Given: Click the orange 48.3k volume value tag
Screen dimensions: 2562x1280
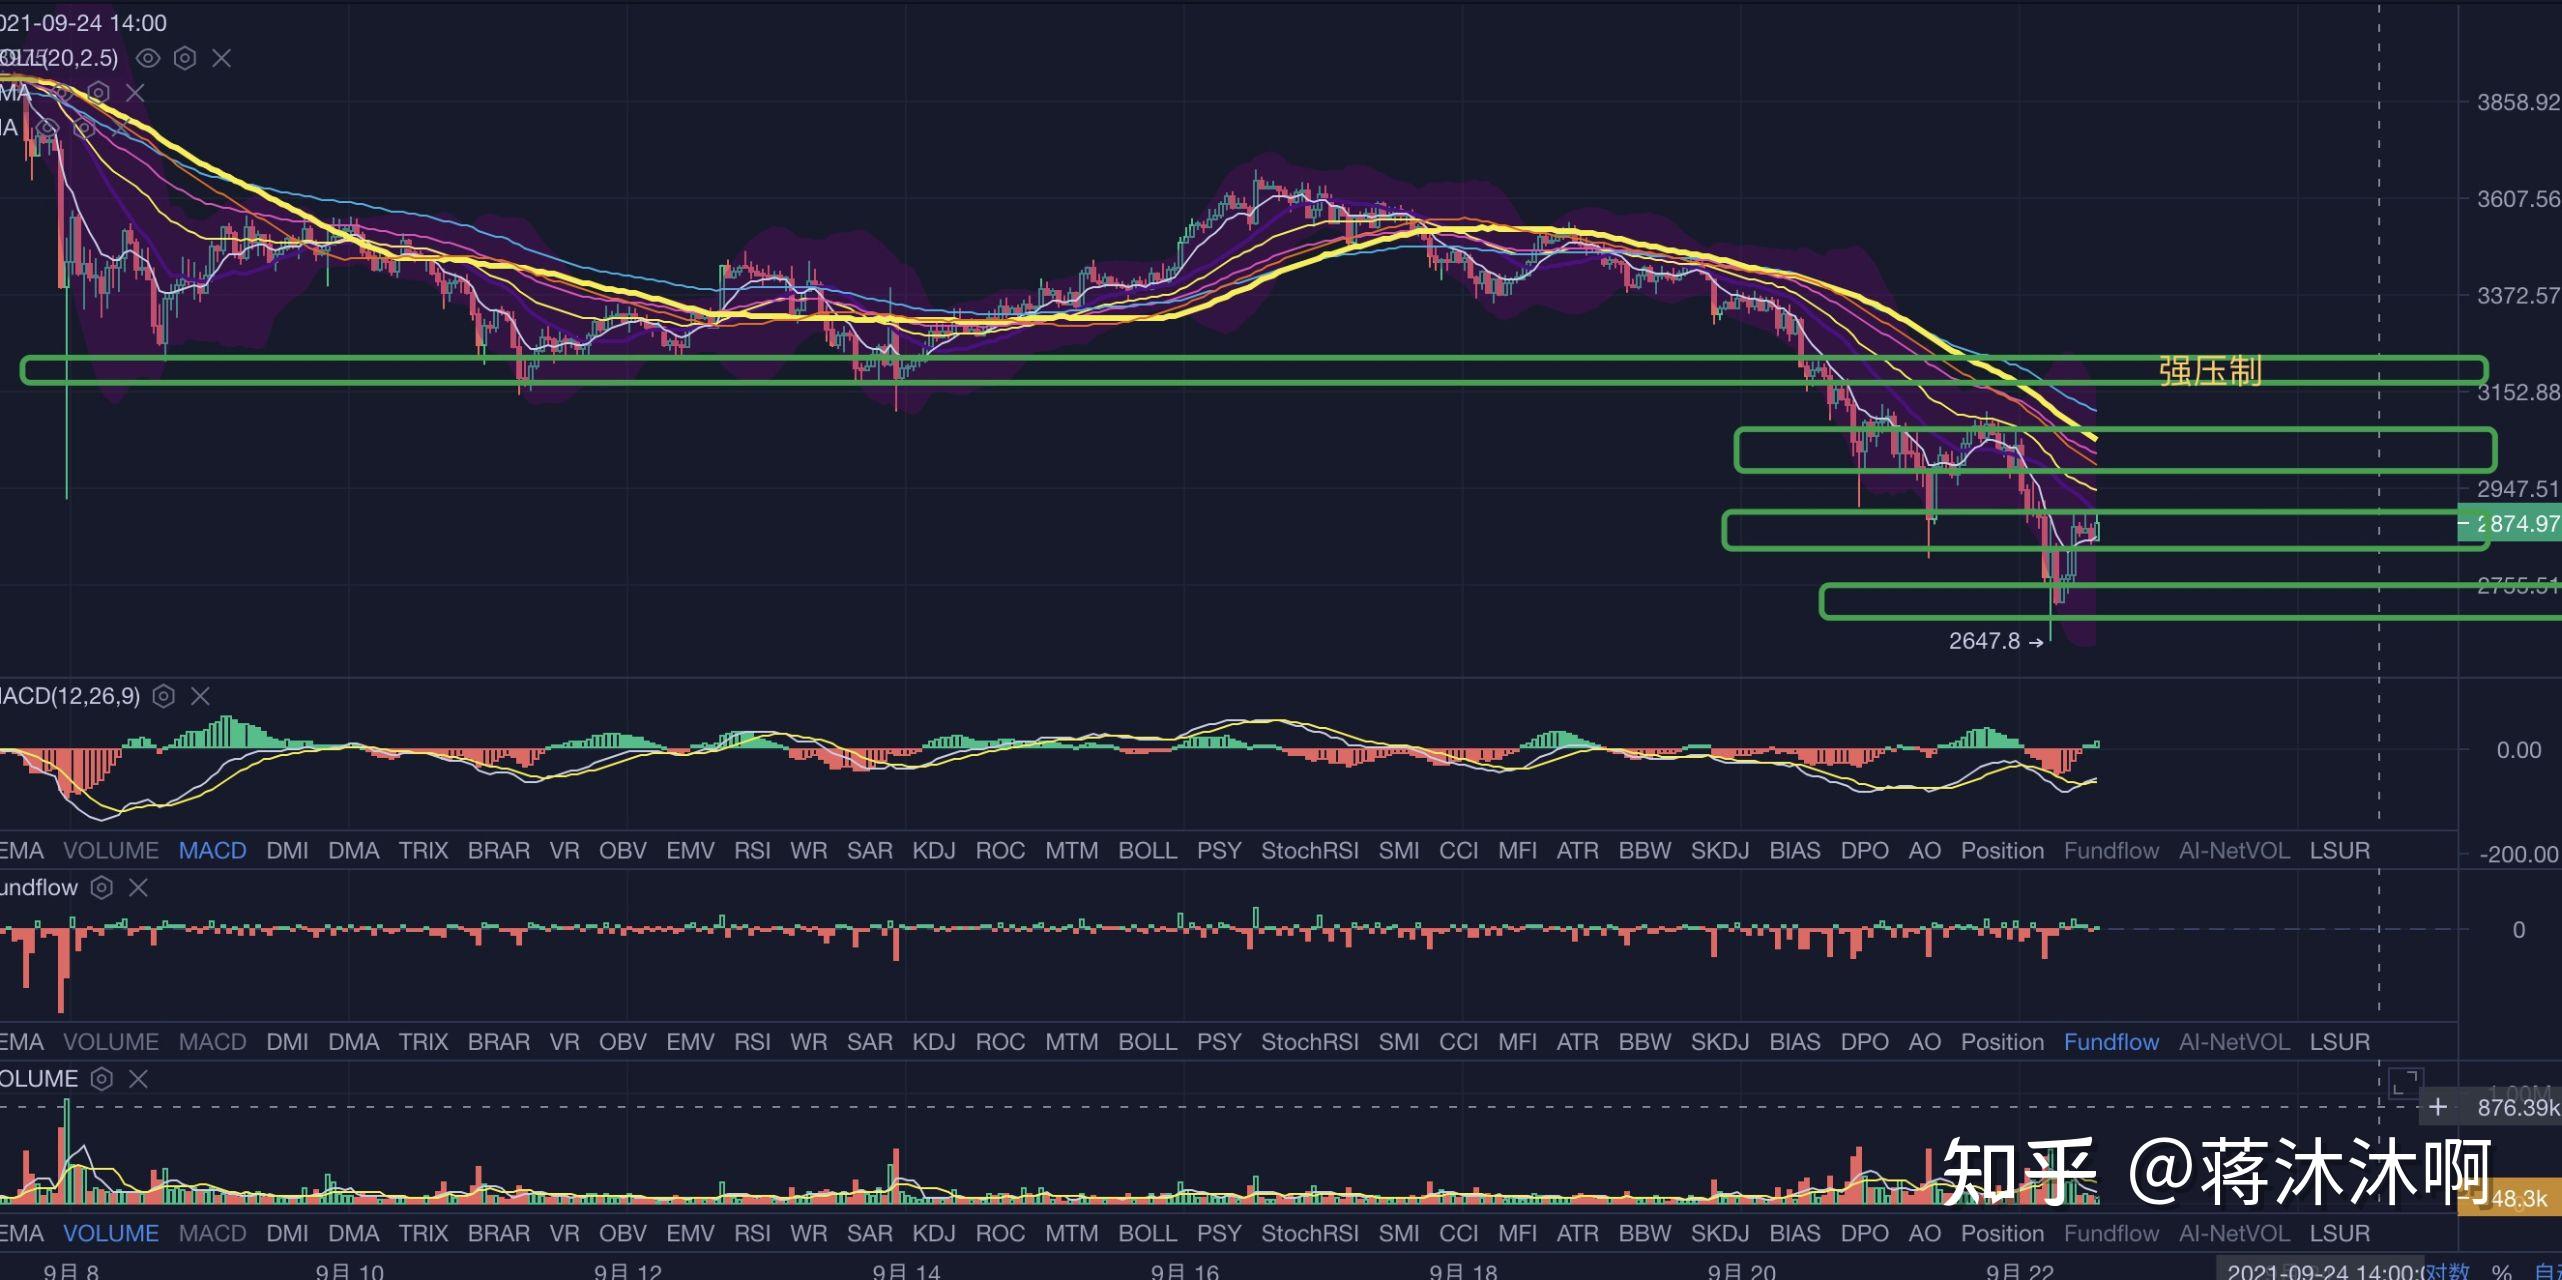Looking at the screenshot, I should (x=2510, y=1198).
